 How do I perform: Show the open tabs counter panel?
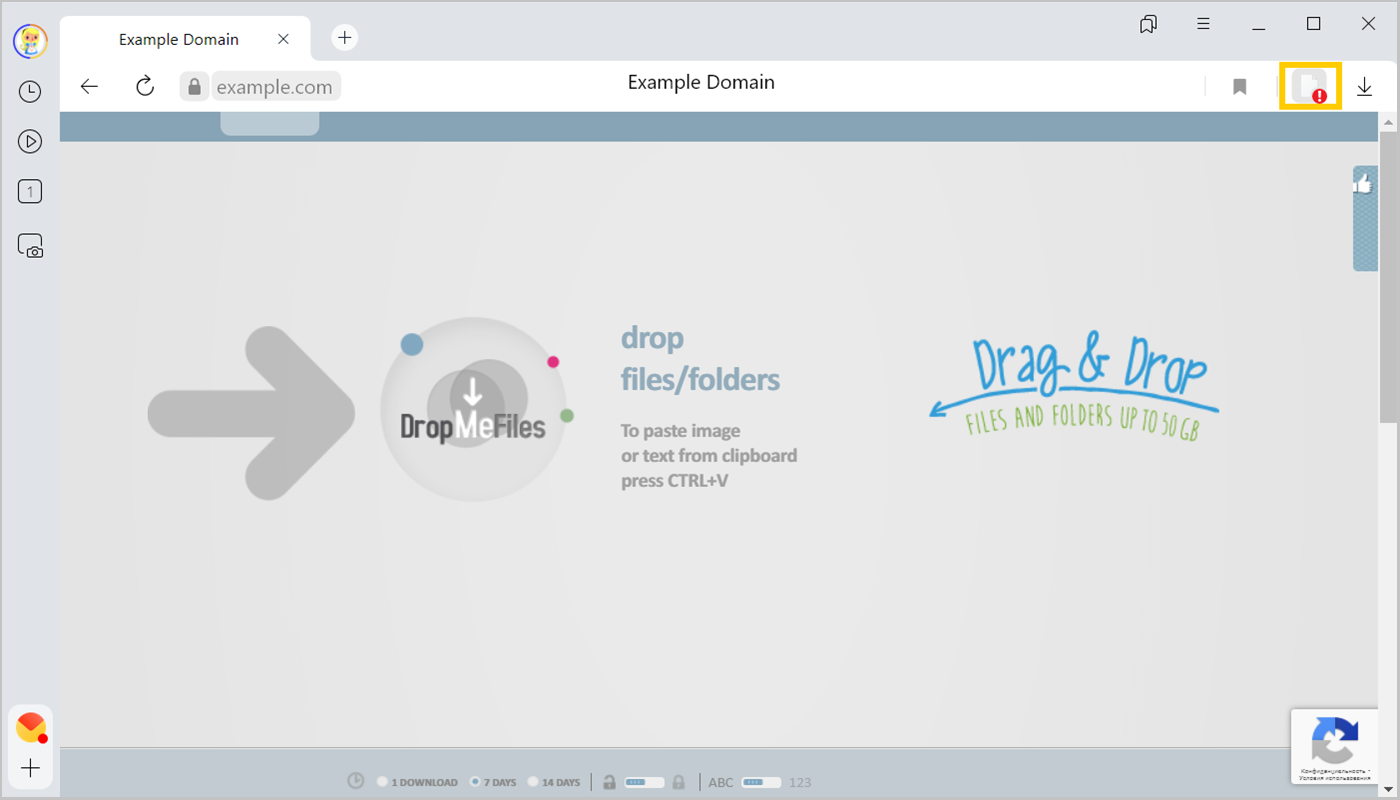[30, 192]
